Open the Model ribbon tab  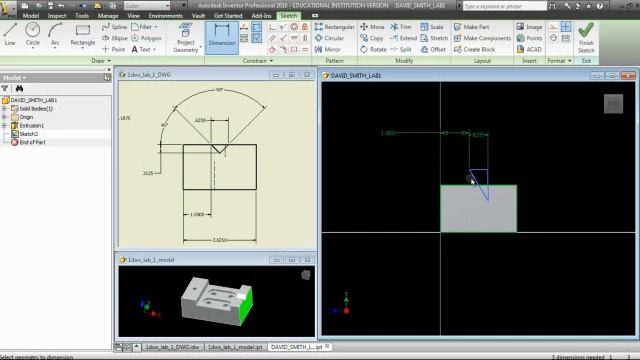pyautogui.click(x=31, y=16)
